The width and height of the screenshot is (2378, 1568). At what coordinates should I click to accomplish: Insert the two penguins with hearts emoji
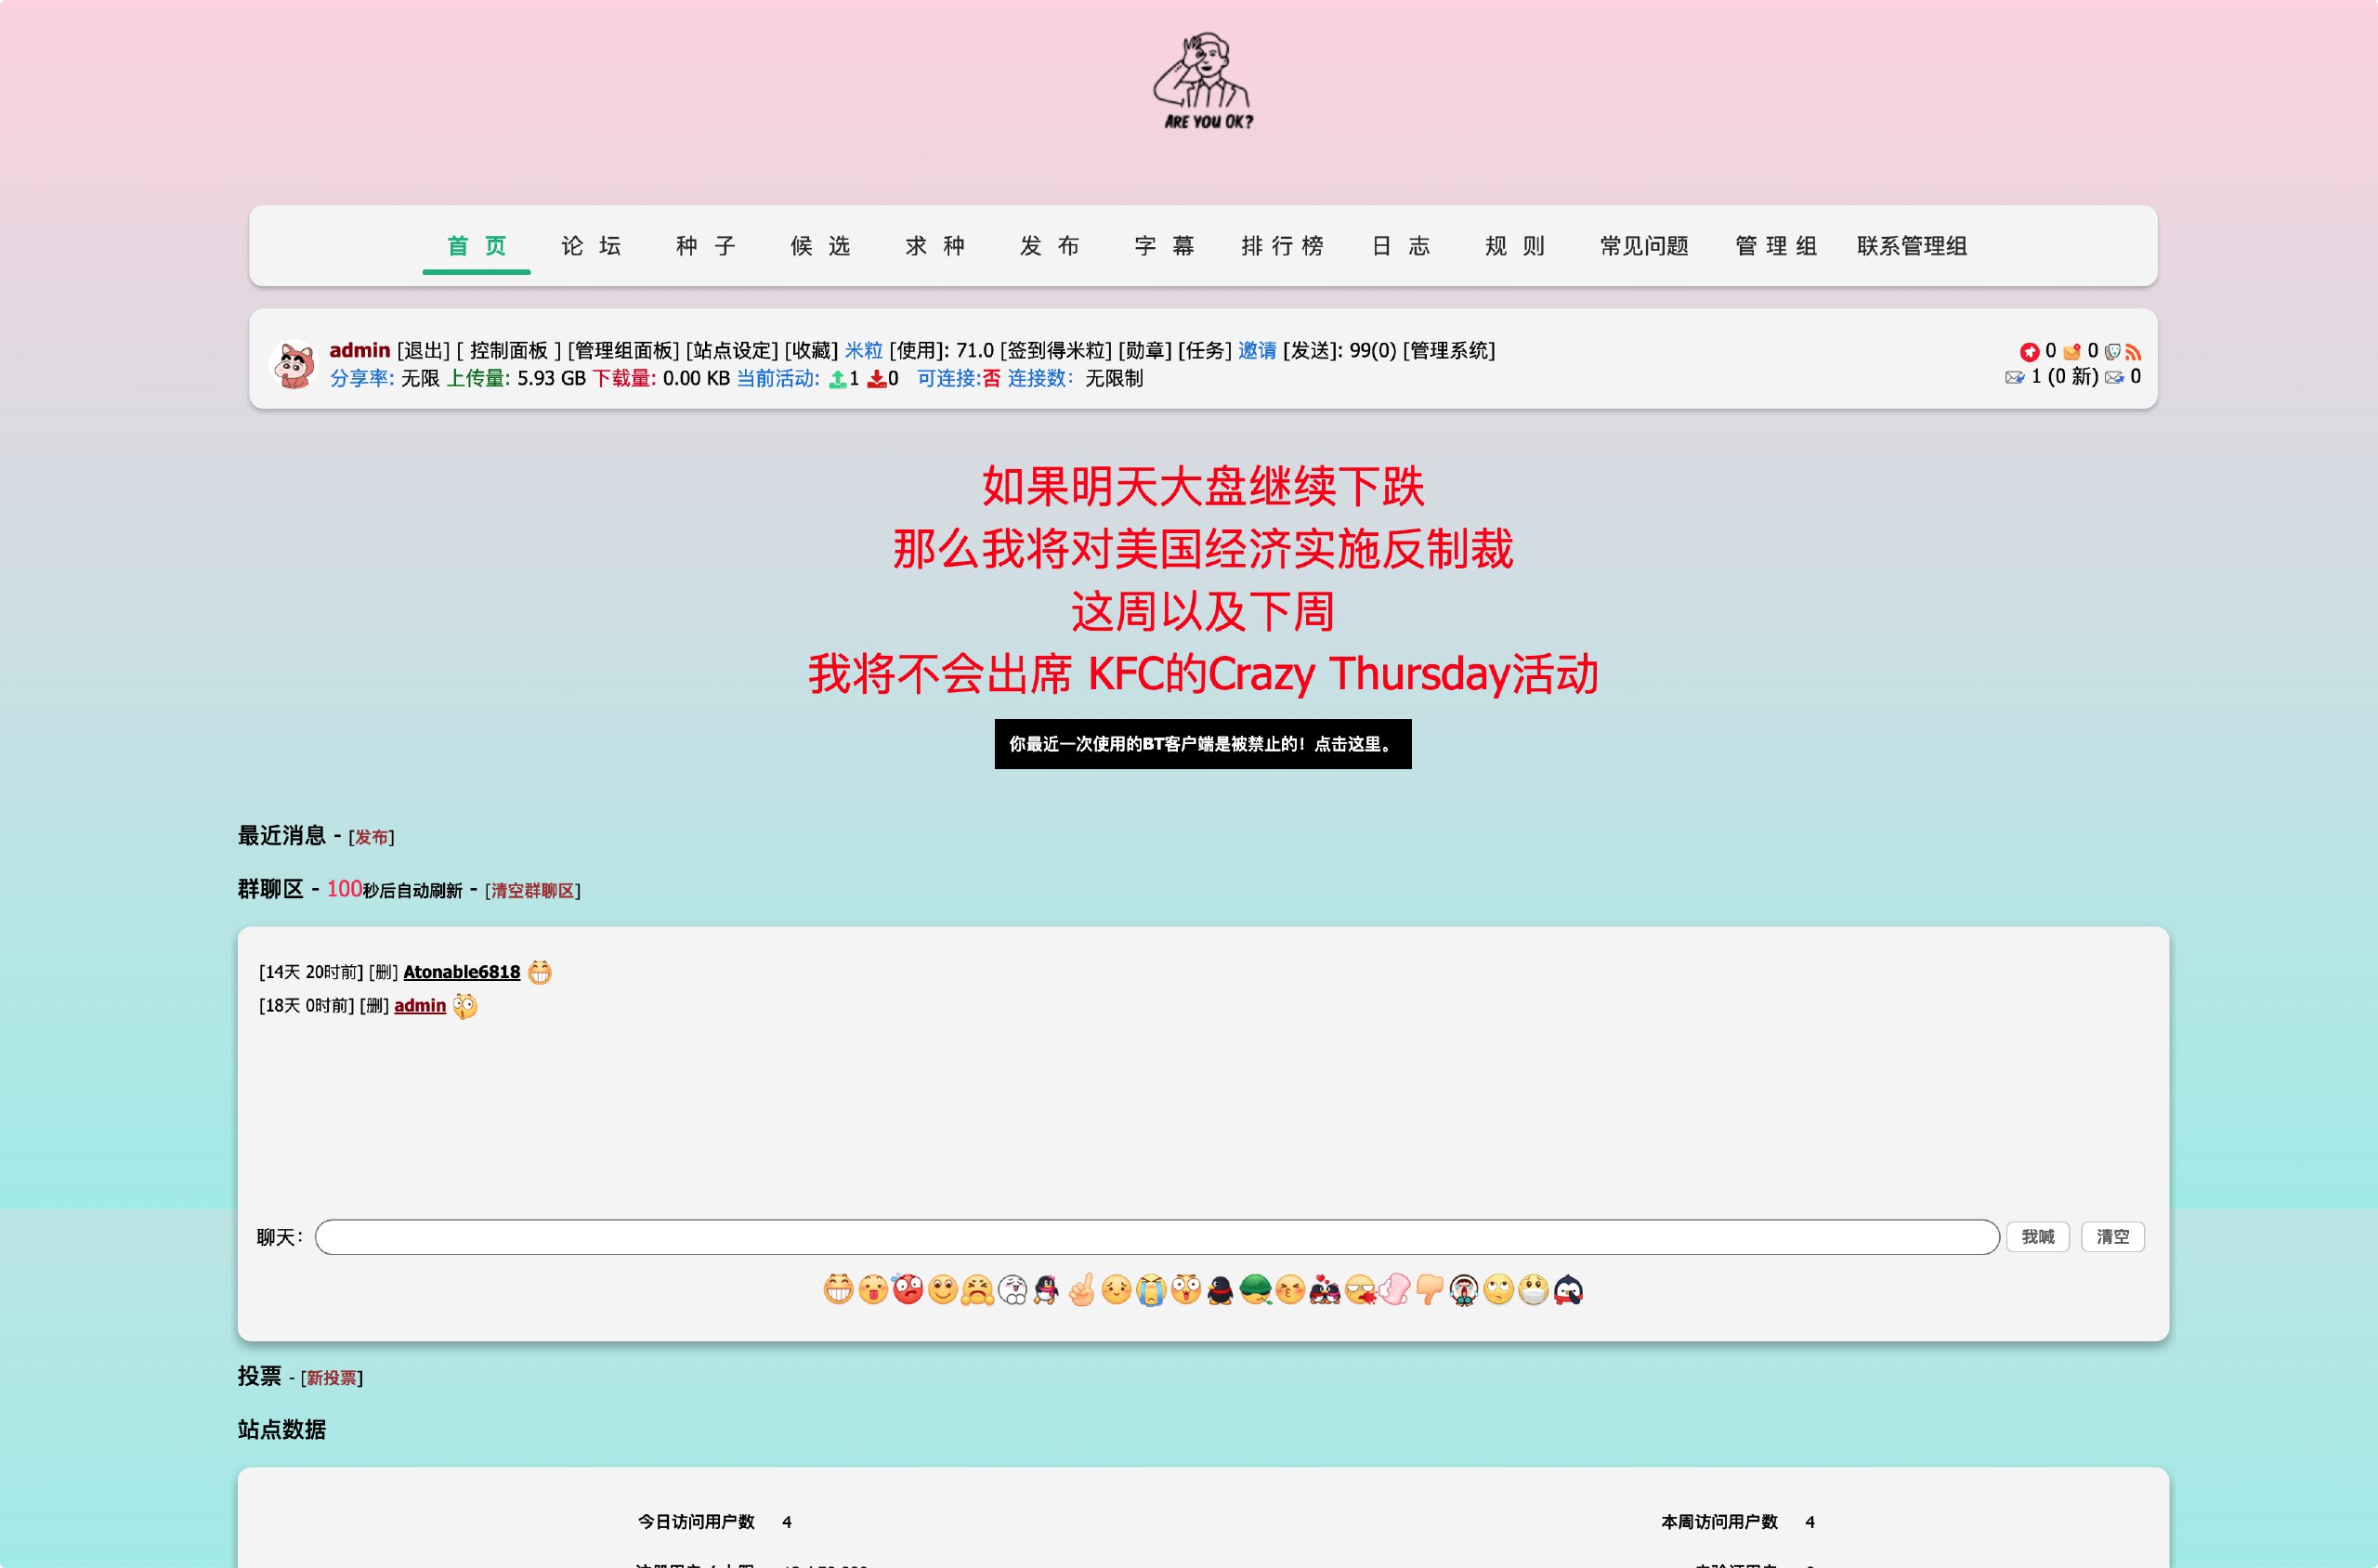pos(1325,1290)
